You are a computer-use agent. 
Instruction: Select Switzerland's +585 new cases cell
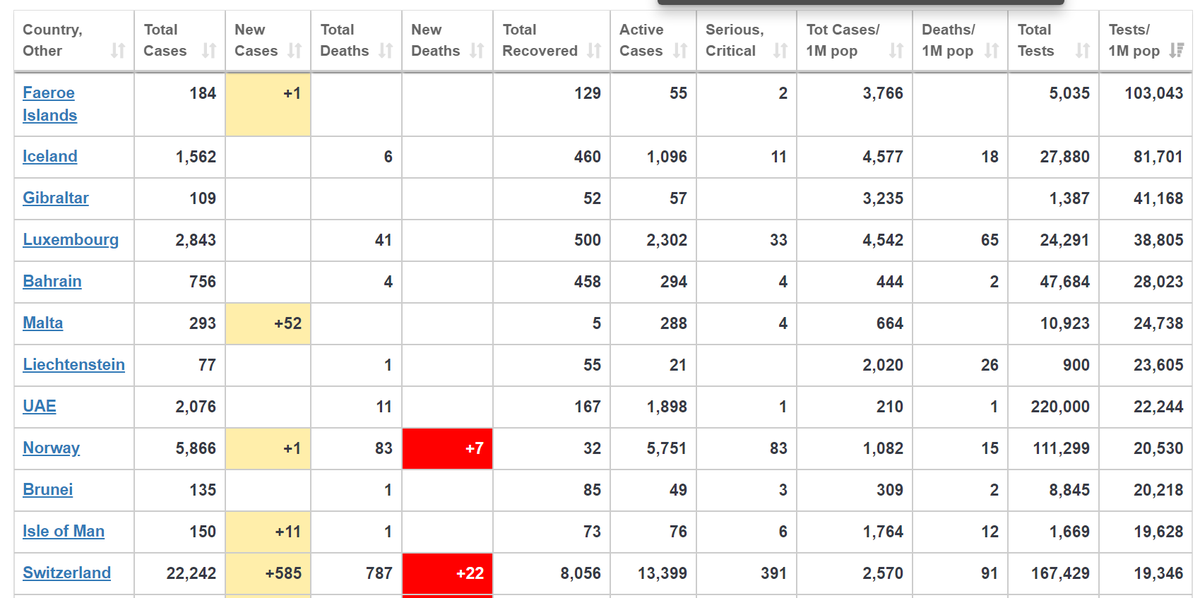(x=268, y=574)
